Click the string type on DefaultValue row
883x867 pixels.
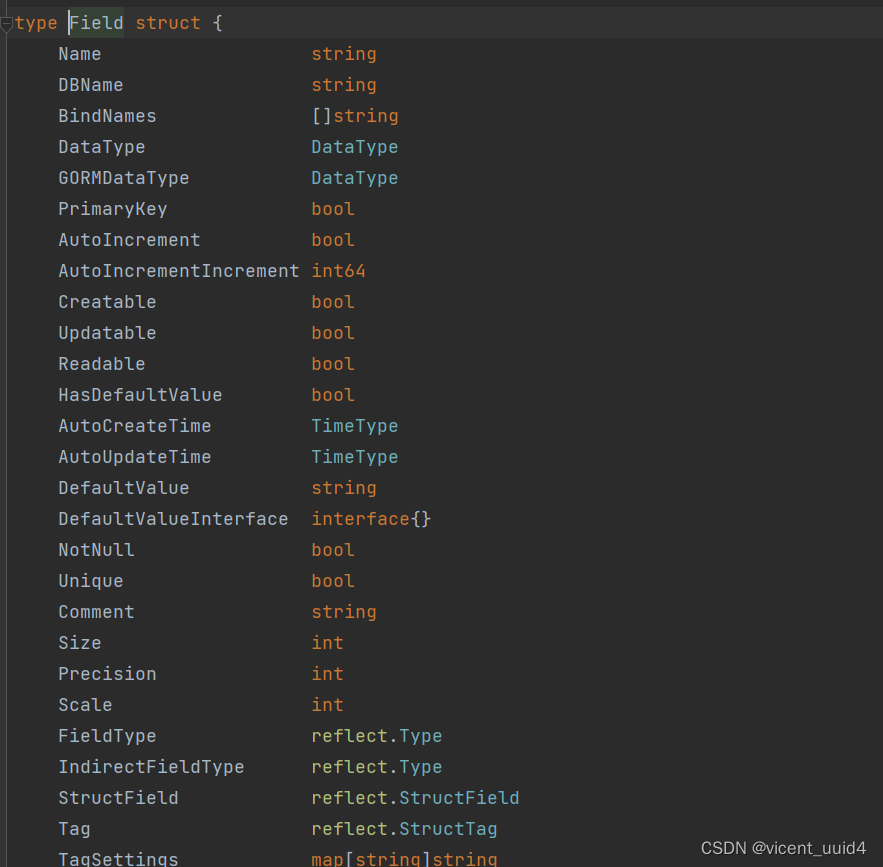pyautogui.click(x=344, y=488)
